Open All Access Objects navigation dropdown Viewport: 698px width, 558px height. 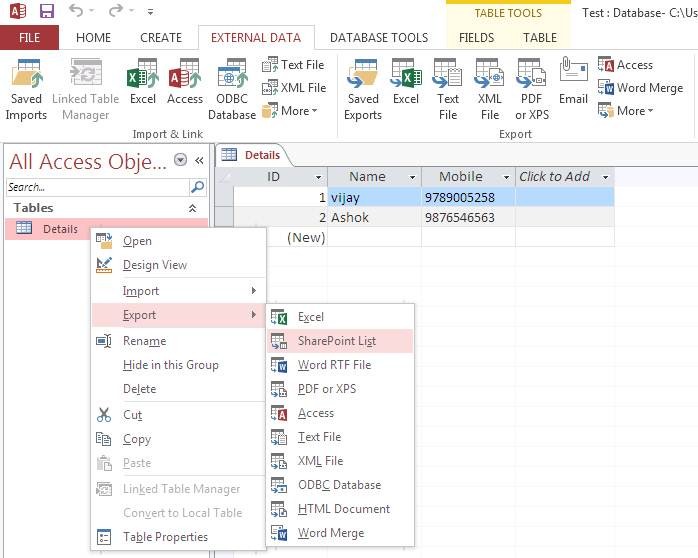(x=180, y=159)
